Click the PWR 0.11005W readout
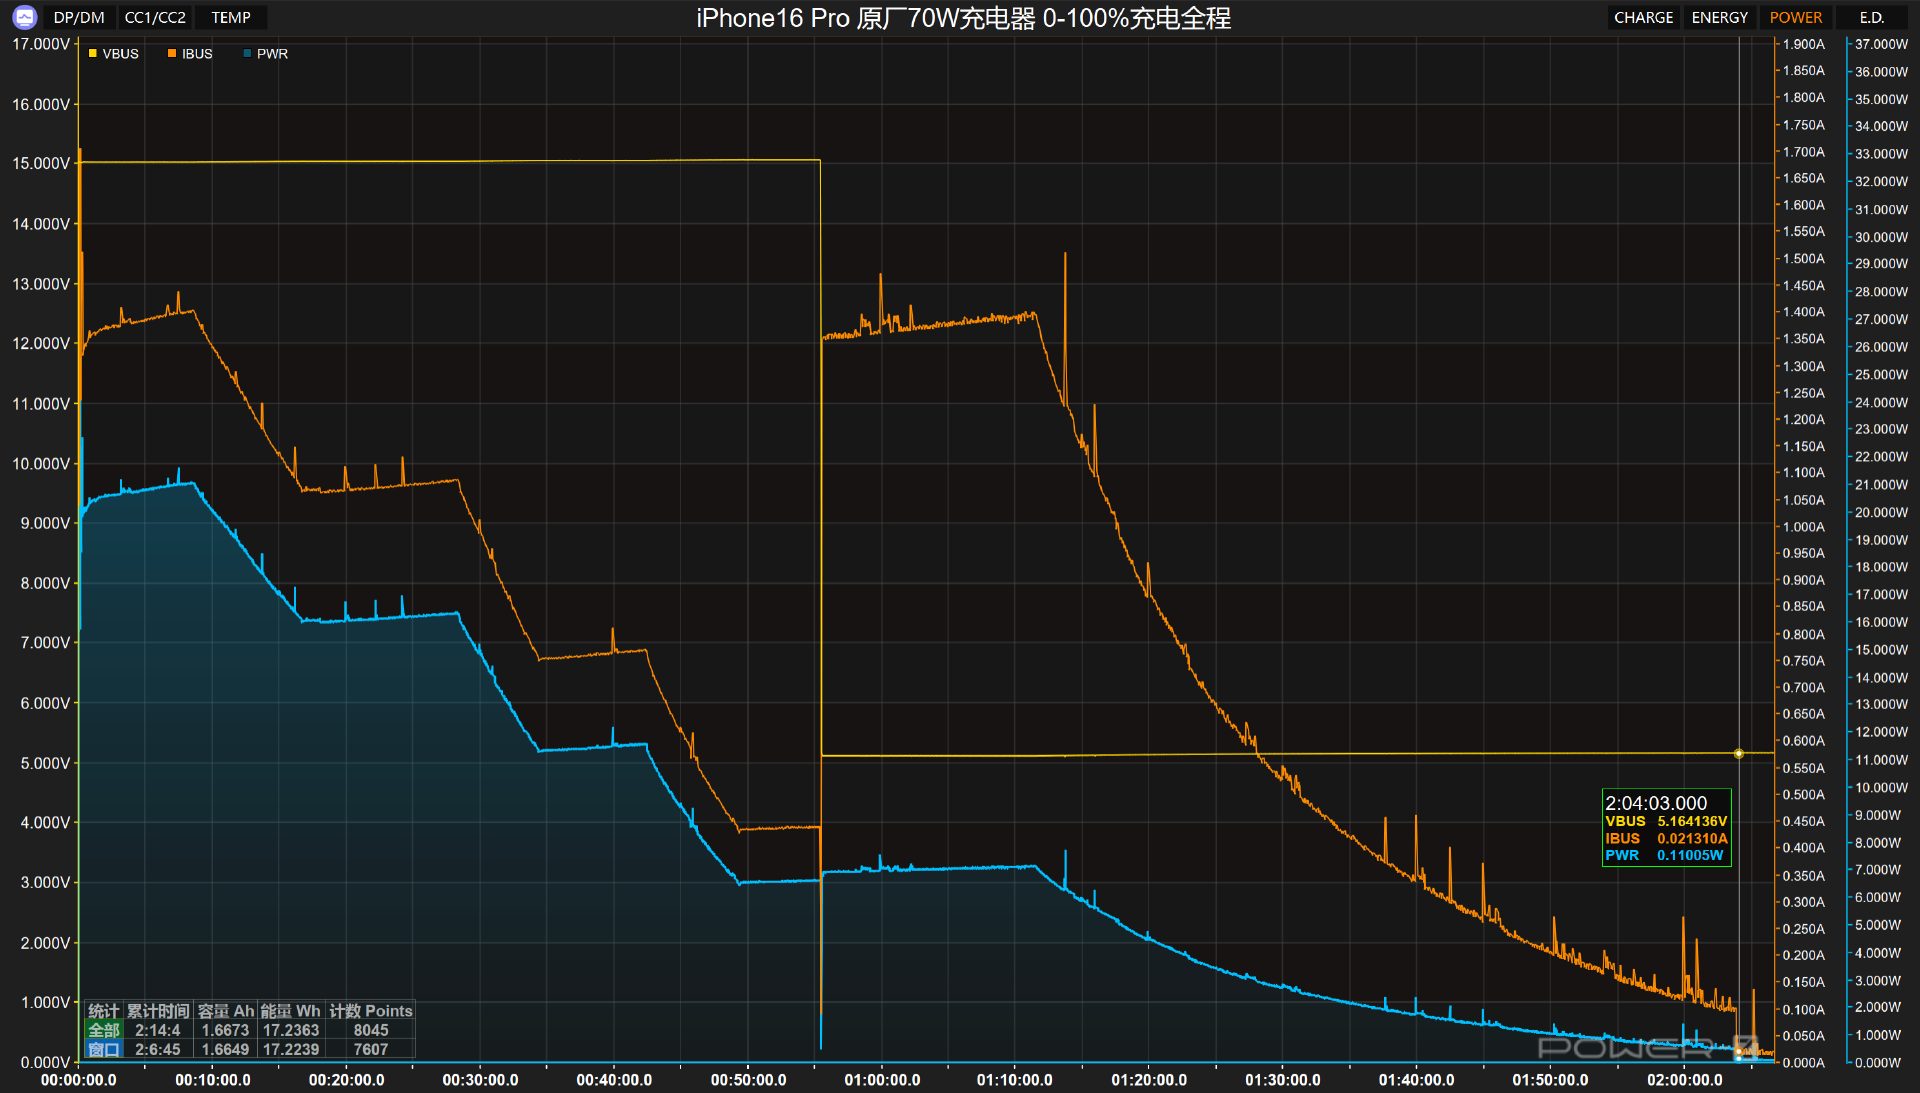Viewport: 1920px width, 1093px height. (x=1664, y=855)
